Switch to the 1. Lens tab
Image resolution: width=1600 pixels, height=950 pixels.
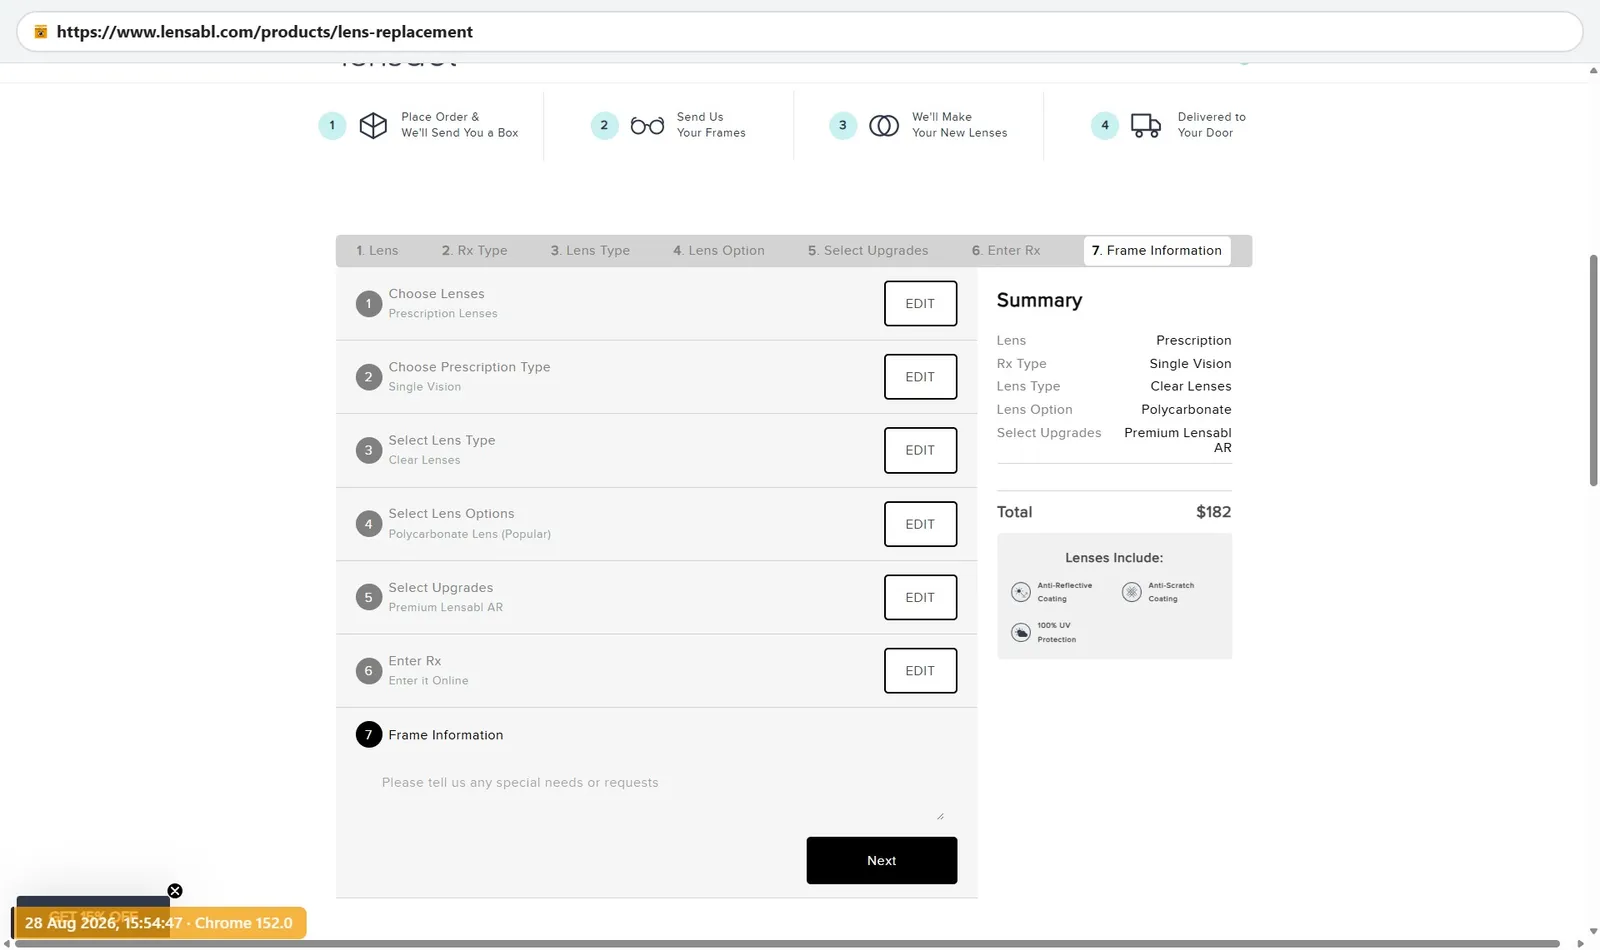coord(377,251)
